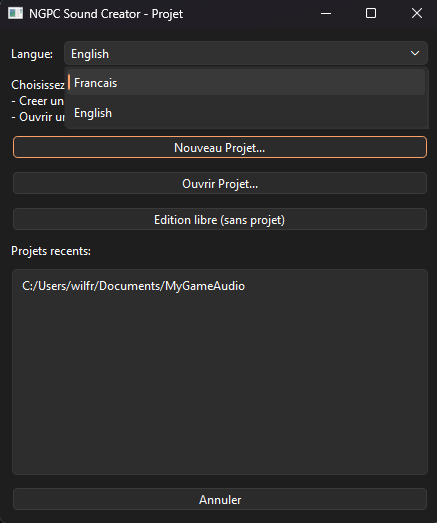
Task: Click the Langue: label
Action: 32,54
